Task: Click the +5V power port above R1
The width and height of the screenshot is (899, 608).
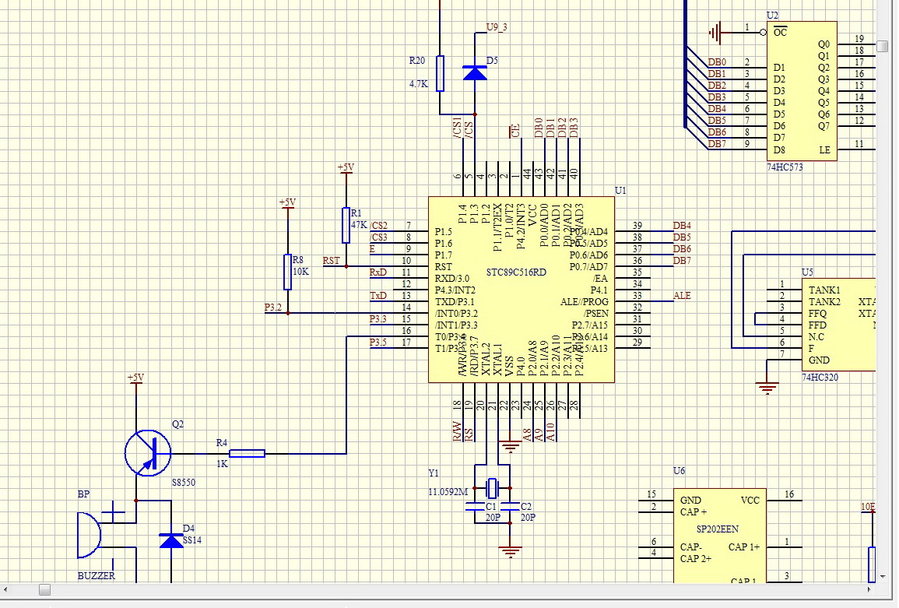Action: click(x=345, y=169)
